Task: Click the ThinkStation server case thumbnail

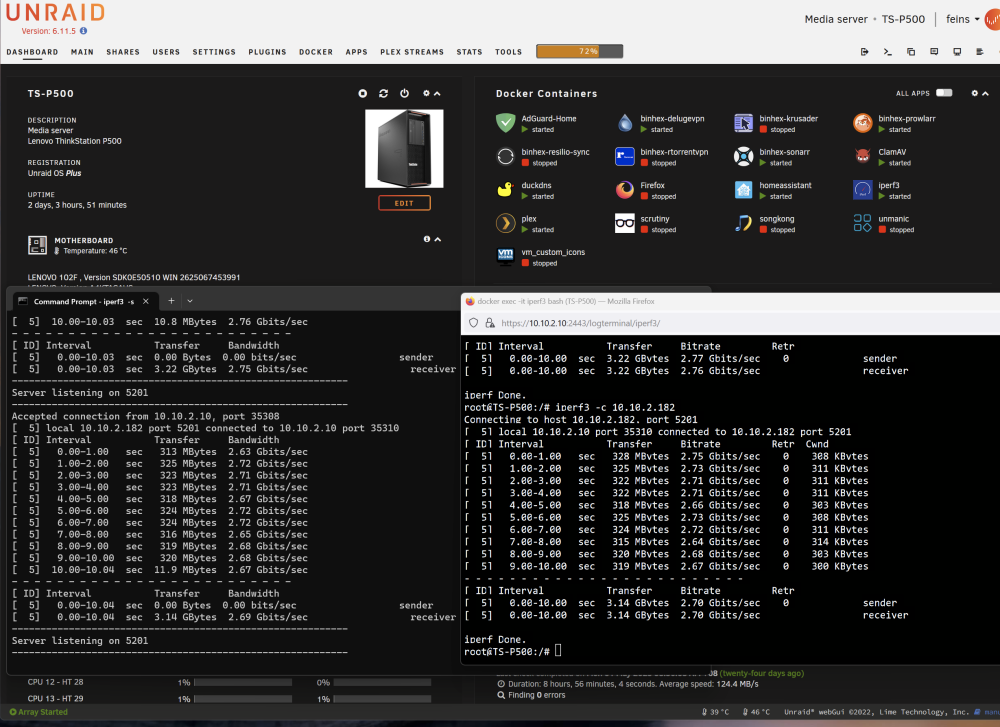Action: [404, 149]
